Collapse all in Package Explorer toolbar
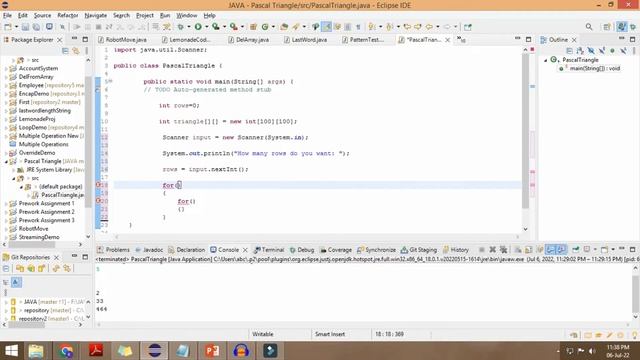640x360 pixels. tap(65, 51)
